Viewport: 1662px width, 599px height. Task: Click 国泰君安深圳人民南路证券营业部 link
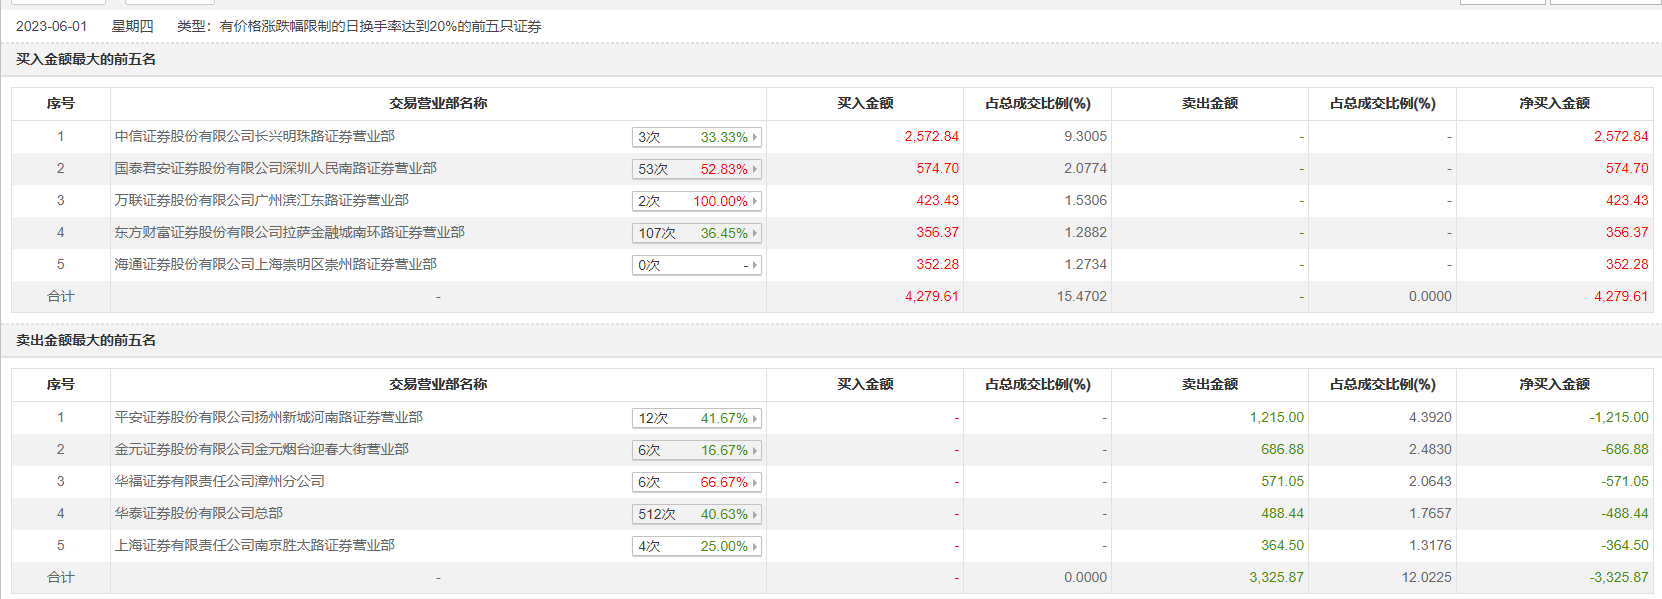pos(275,168)
